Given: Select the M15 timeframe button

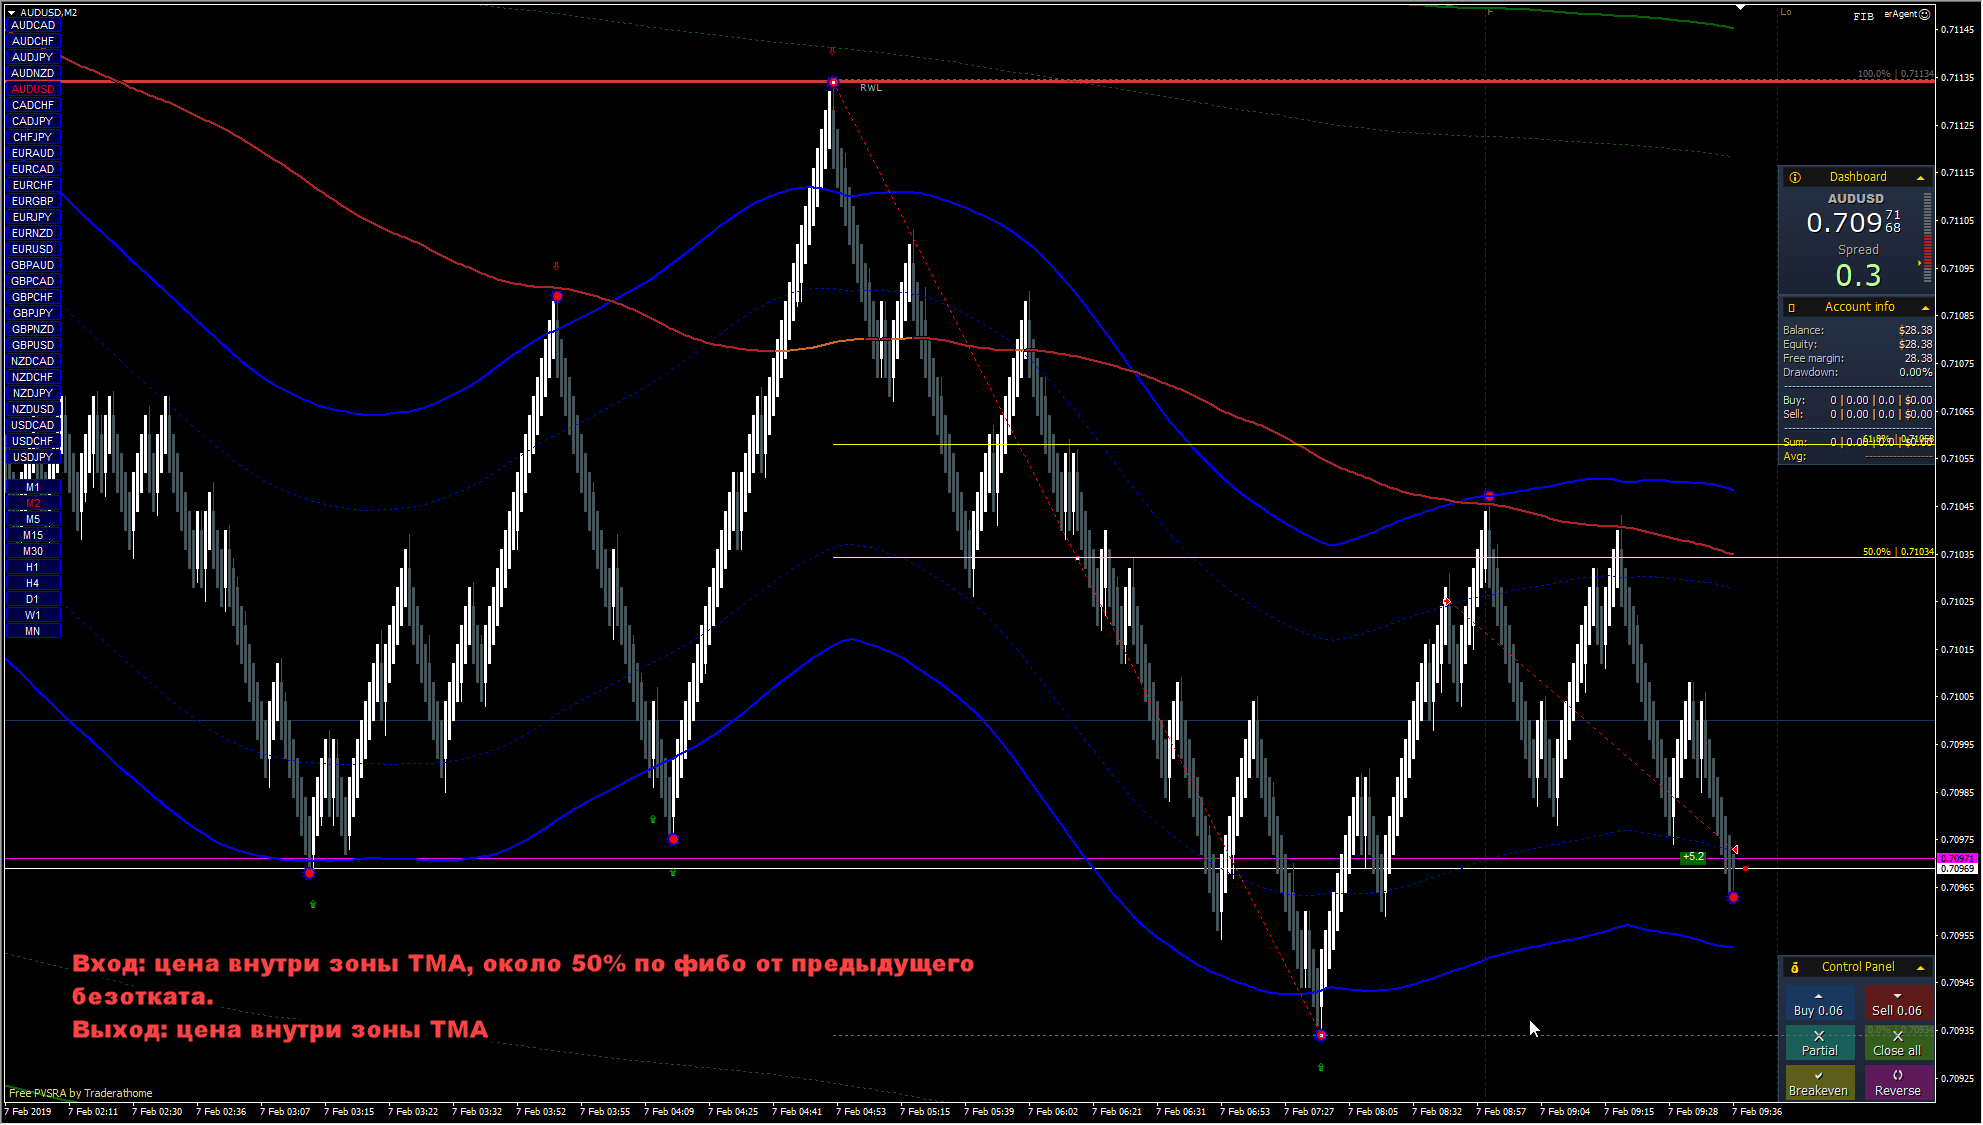Looking at the screenshot, I should [x=33, y=536].
